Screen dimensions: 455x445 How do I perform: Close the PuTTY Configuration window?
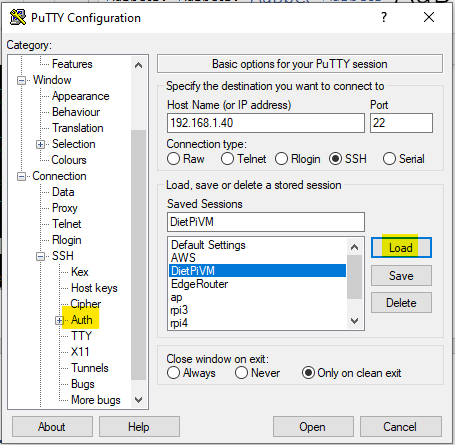(x=429, y=17)
